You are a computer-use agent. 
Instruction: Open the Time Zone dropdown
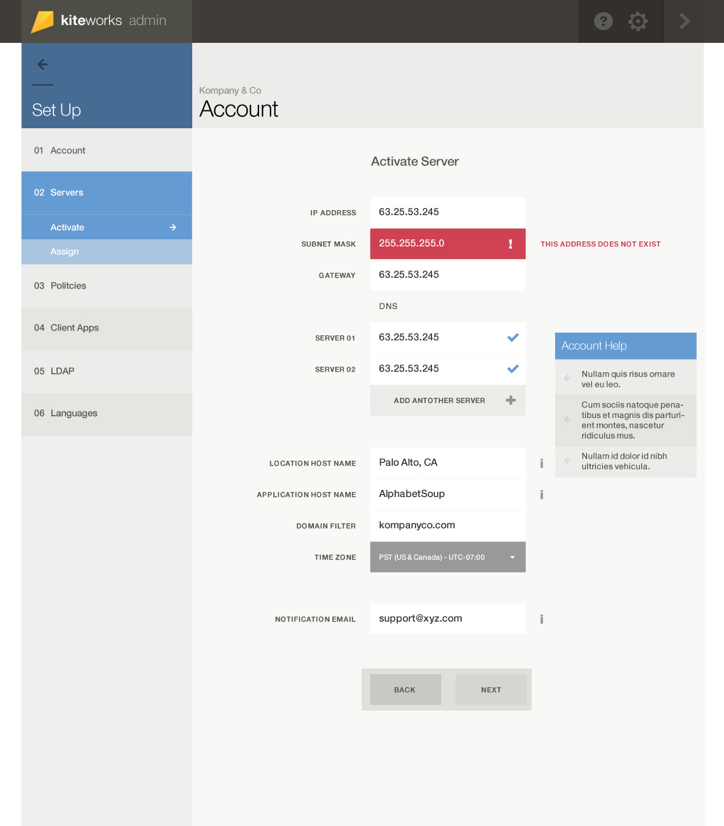click(x=447, y=557)
